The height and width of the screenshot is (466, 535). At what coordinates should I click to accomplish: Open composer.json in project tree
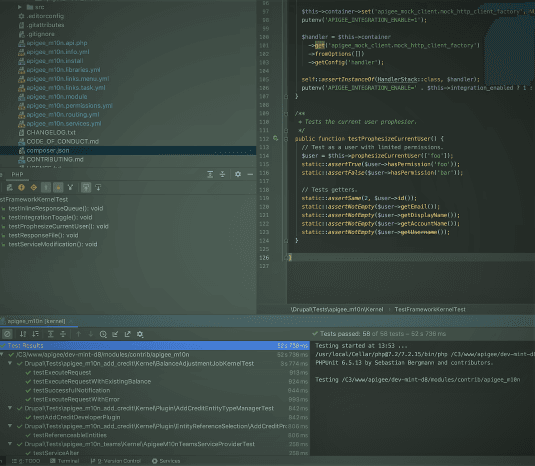[x=48, y=150]
